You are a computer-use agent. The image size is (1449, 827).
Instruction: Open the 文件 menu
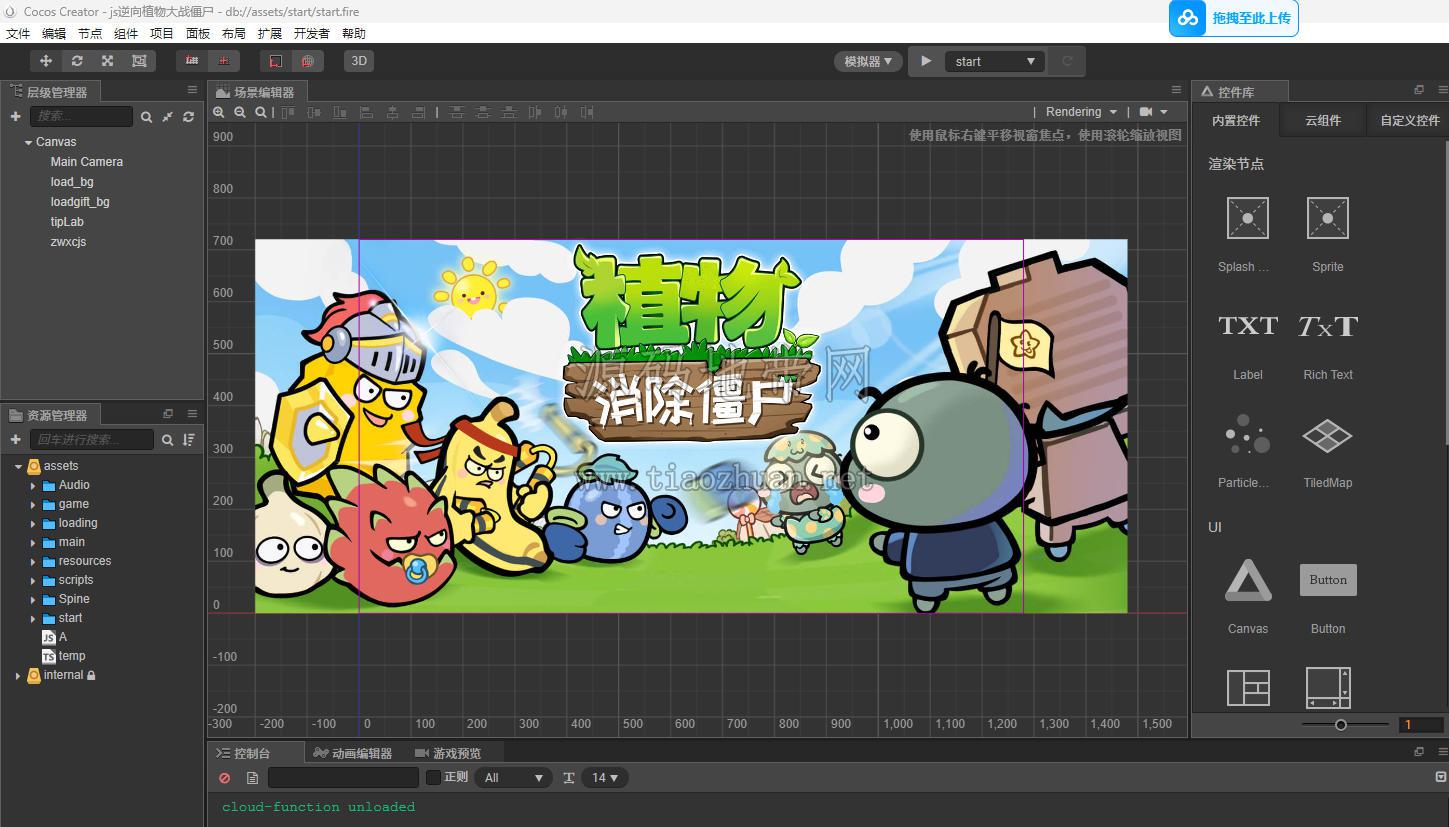(18, 33)
